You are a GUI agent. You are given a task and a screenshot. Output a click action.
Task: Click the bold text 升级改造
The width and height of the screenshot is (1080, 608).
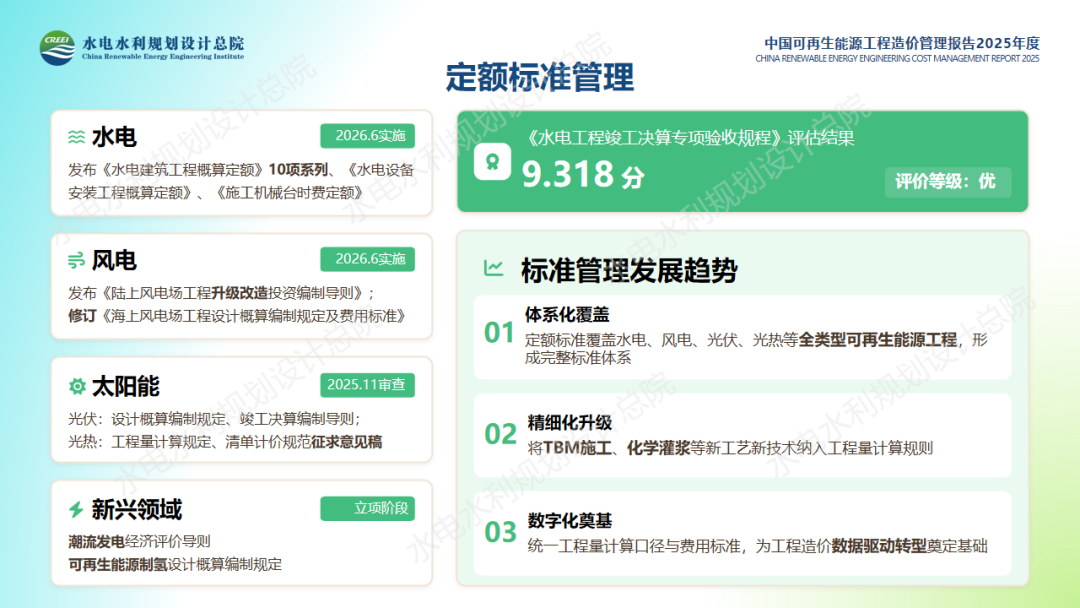click(239, 293)
